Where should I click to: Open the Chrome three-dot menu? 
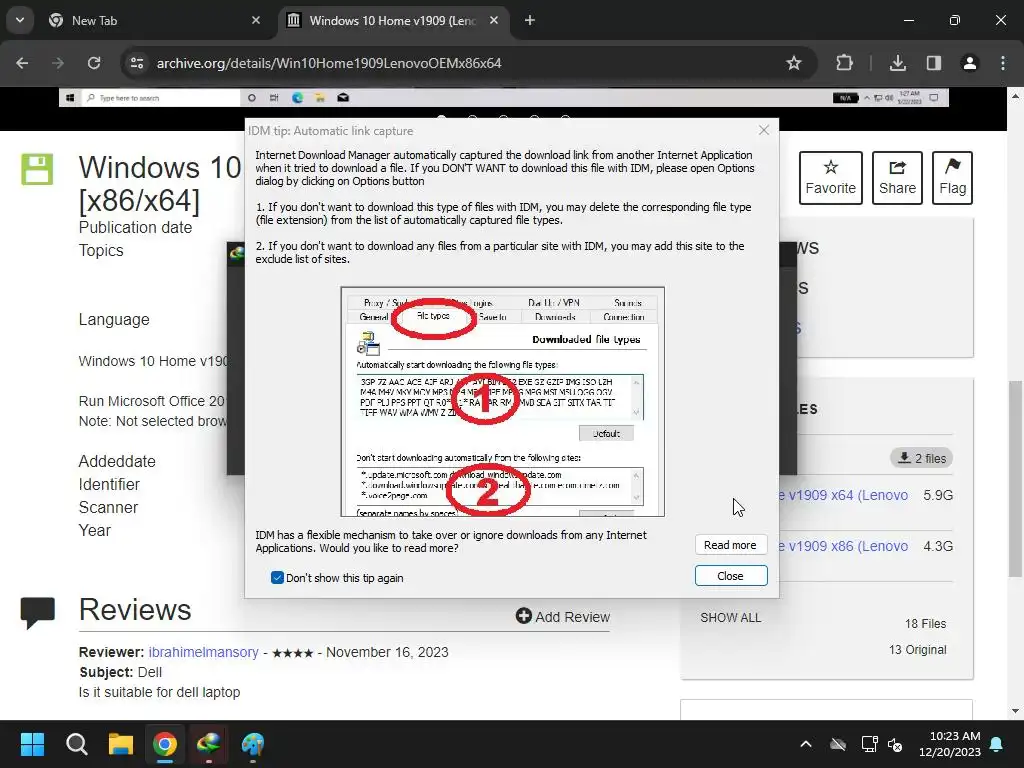click(1003, 63)
